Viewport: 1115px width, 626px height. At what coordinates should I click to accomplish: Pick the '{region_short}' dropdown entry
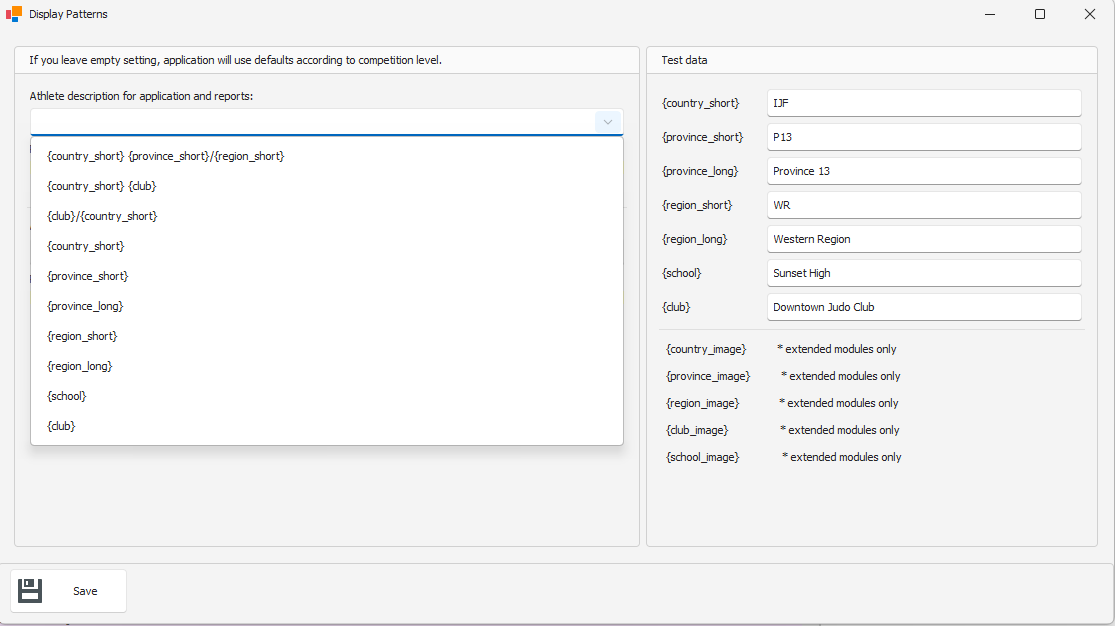[82, 336]
